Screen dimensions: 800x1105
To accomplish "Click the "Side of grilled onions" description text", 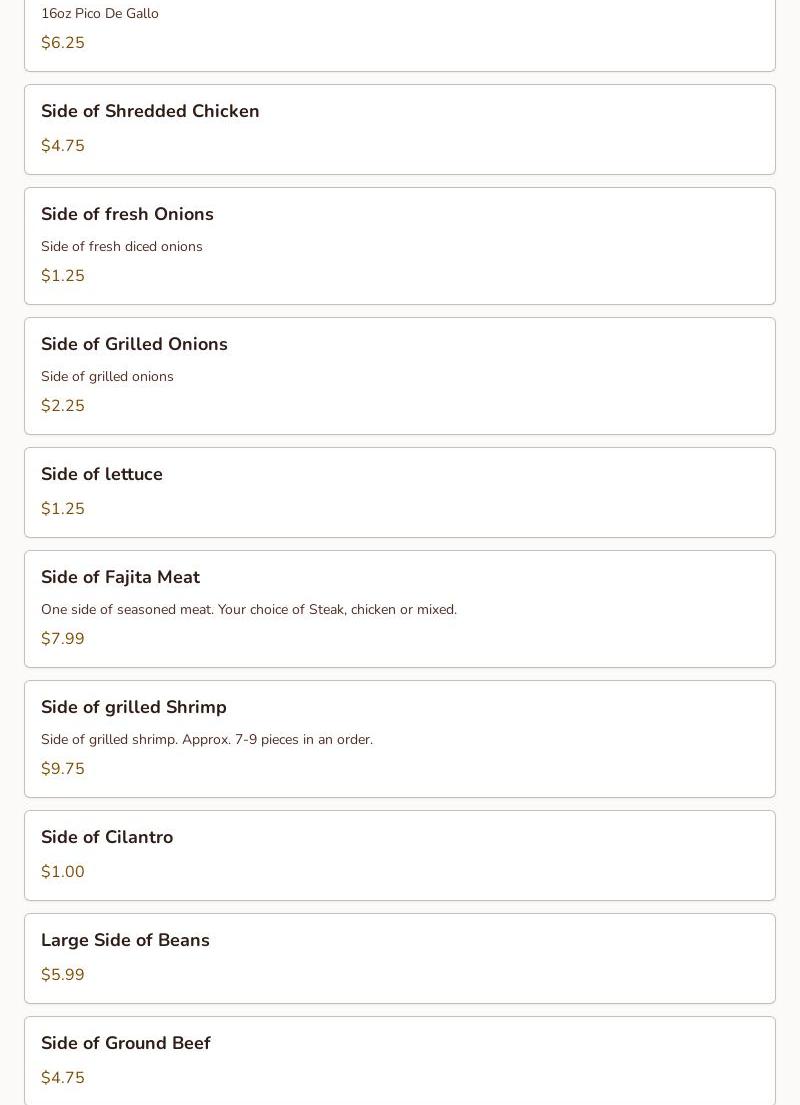I will [x=107, y=377].
